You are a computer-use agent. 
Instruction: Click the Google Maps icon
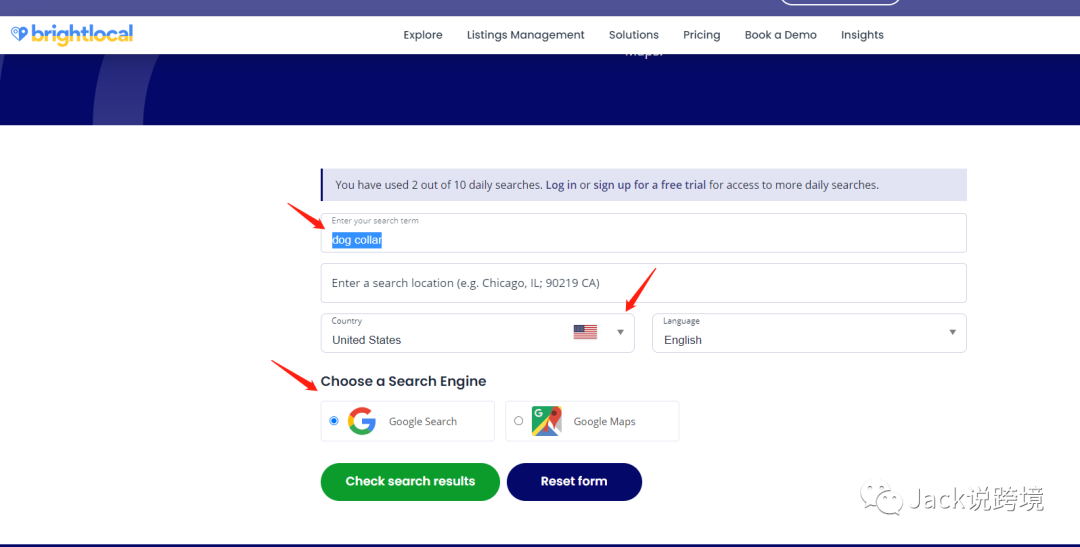tap(546, 421)
